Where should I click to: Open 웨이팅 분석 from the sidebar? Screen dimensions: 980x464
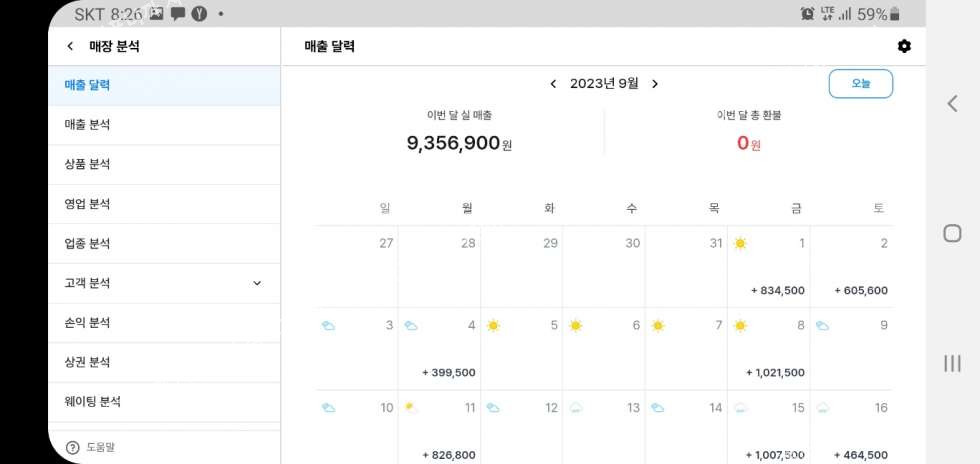[92, 402]
